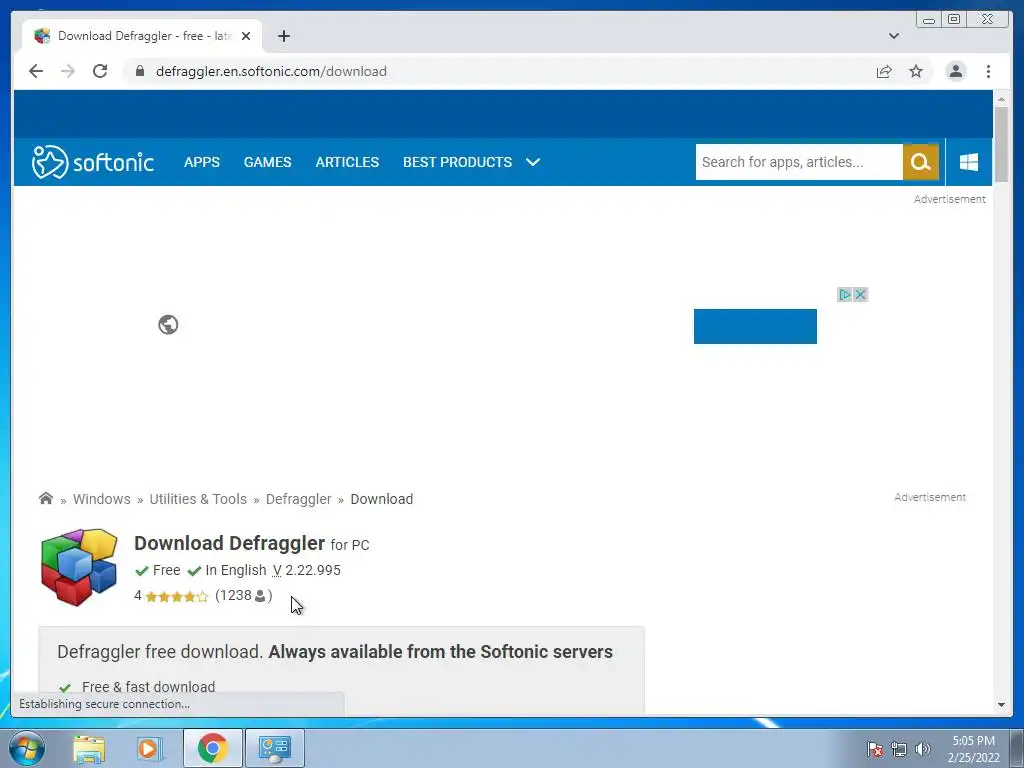This screenshot has width=1024, height=768.
Task: Open Windows Explorer from taskbar
Action: click(89, 748)
